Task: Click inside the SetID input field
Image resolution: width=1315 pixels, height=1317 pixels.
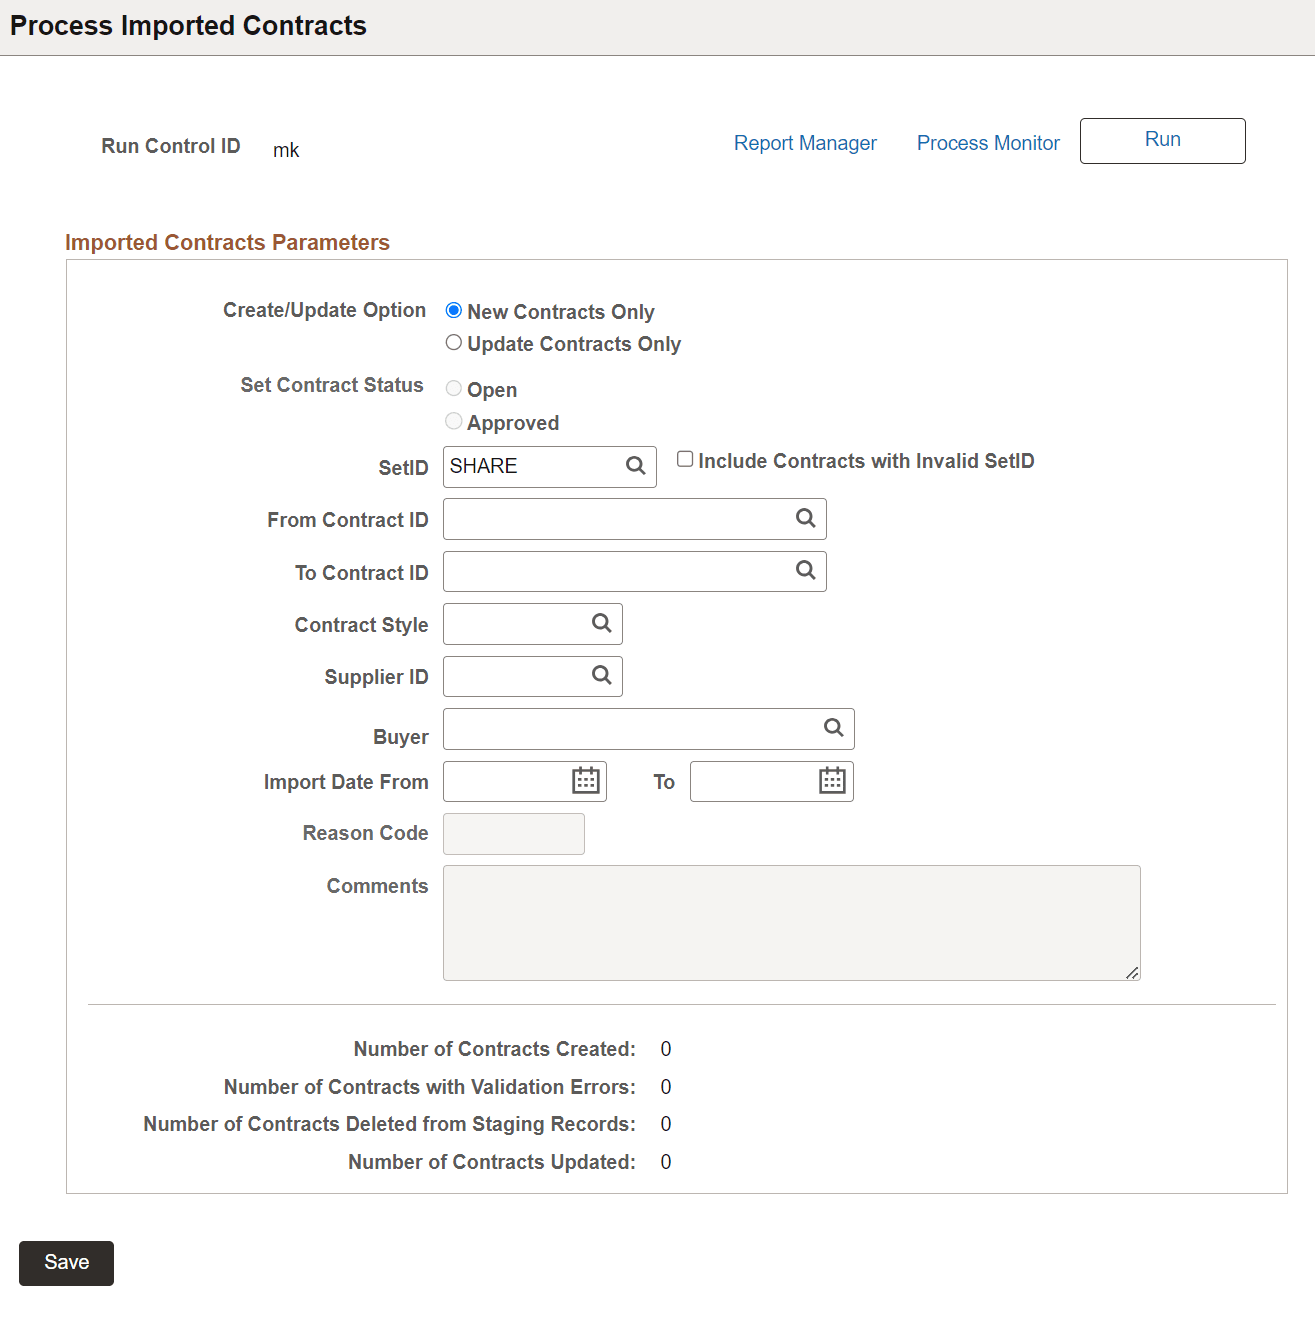Action: pyautogui.click(x=530, y=466)
